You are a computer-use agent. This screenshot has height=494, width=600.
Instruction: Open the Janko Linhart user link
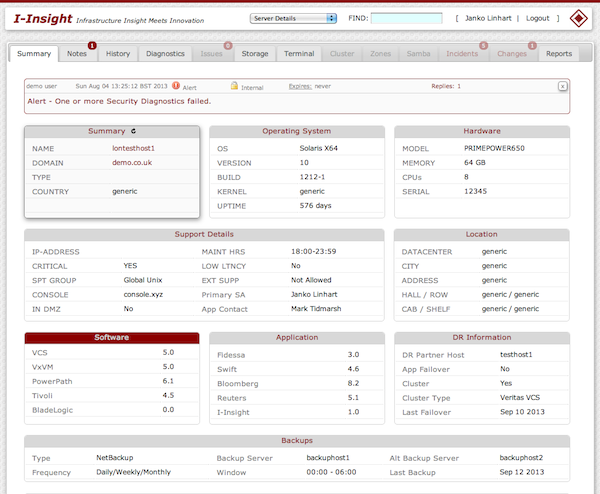(484, 18)
